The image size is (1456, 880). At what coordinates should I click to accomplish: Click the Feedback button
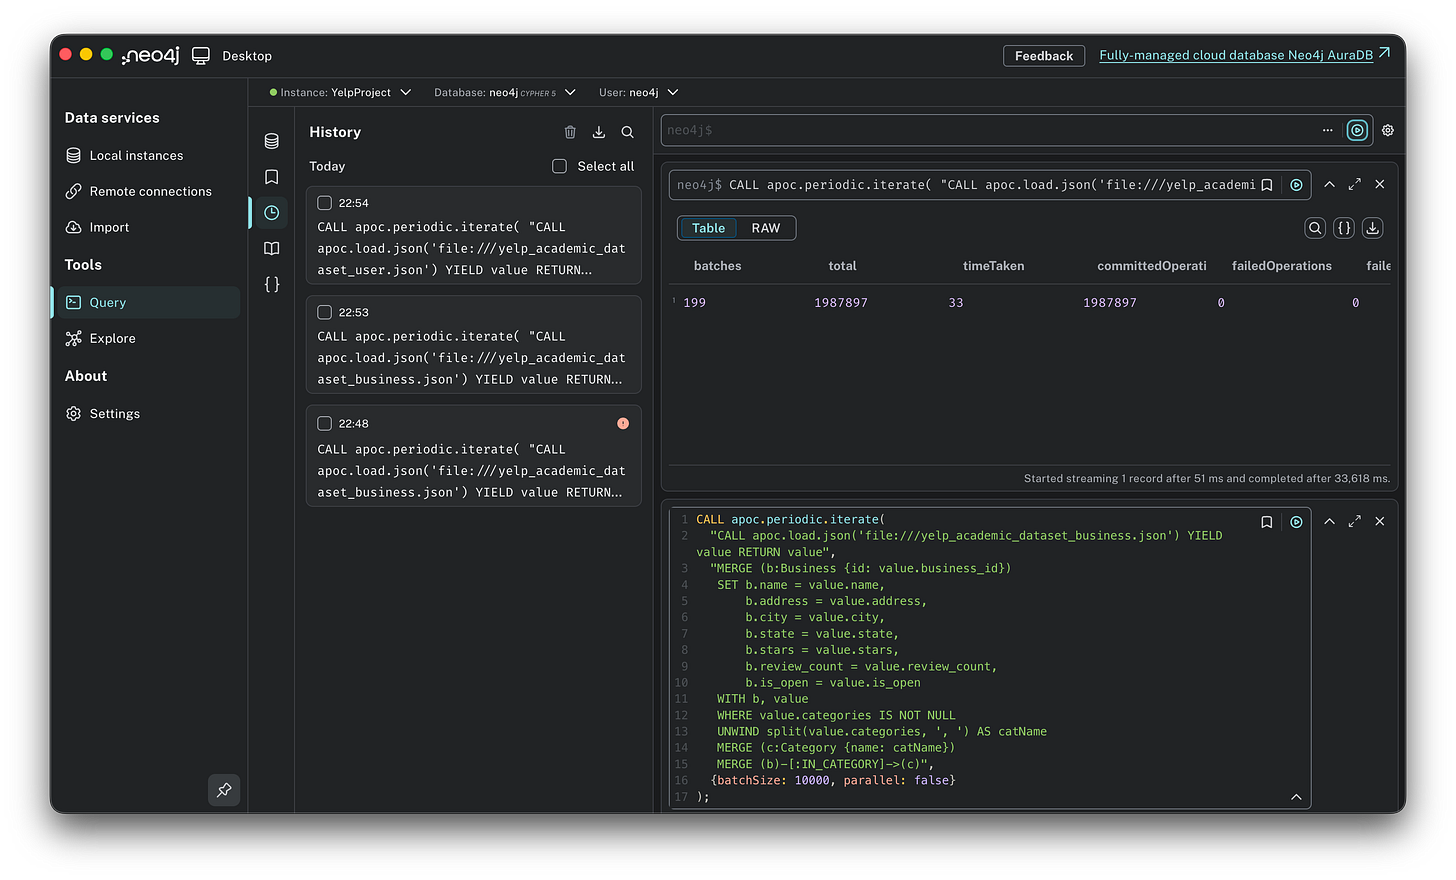[x=1043, y=55]
